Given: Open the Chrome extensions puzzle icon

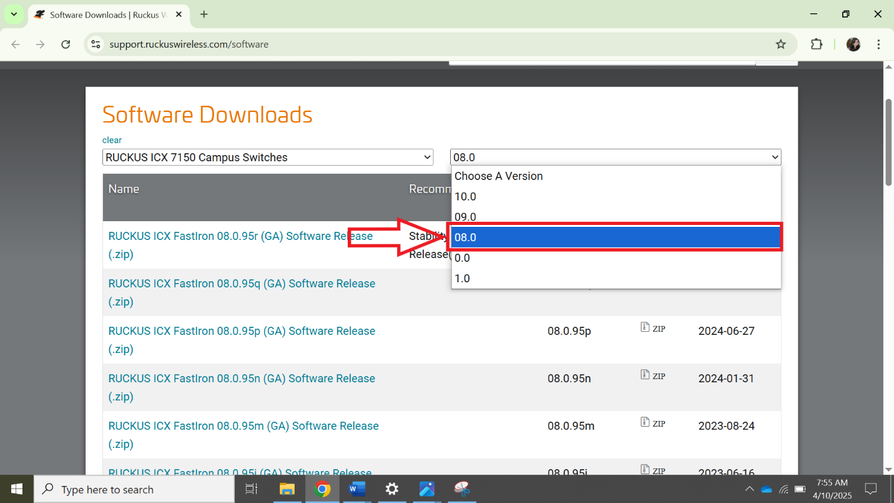Looking at the screenshot, I should (x=816, y=44).
